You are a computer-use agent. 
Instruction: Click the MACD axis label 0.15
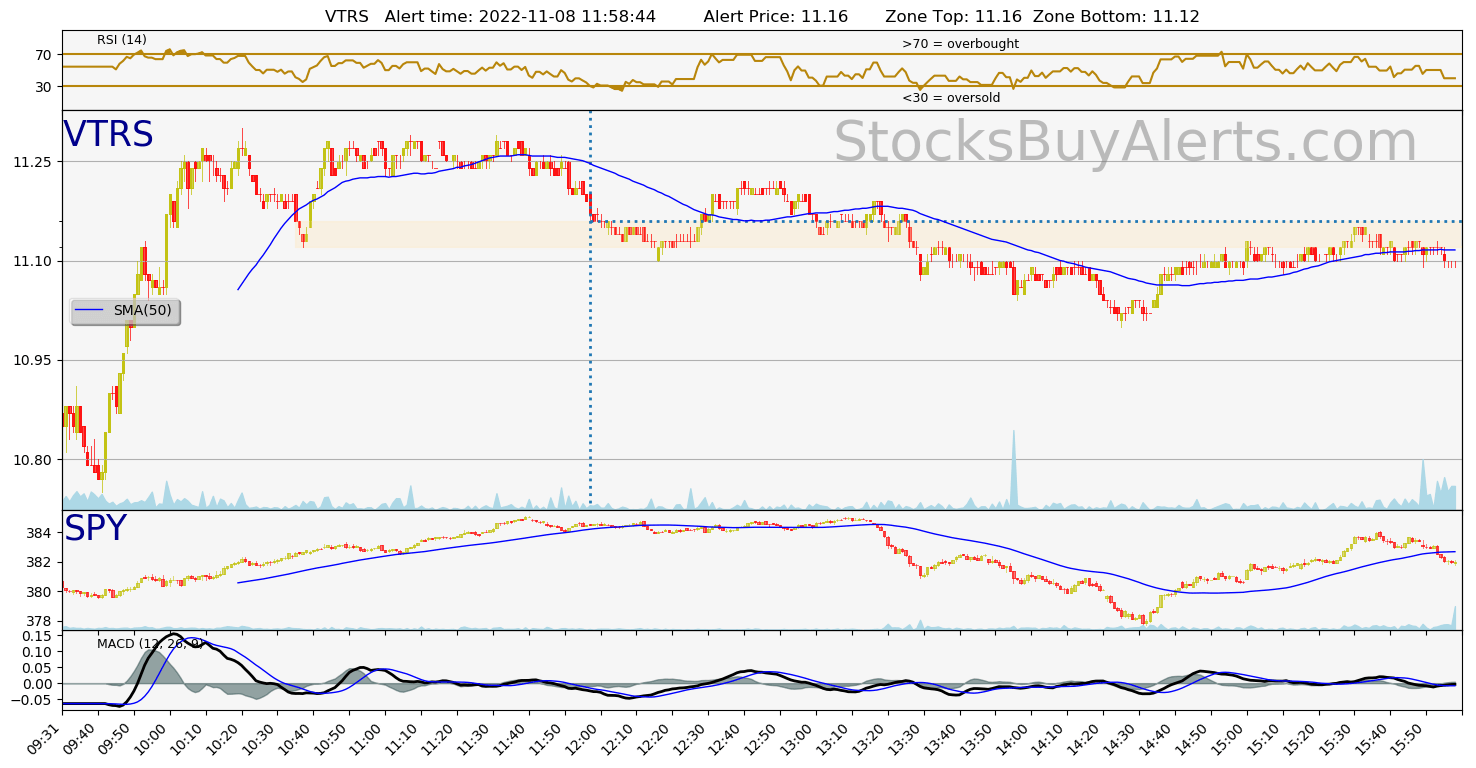pyautogui.click(x=38, y=636)
